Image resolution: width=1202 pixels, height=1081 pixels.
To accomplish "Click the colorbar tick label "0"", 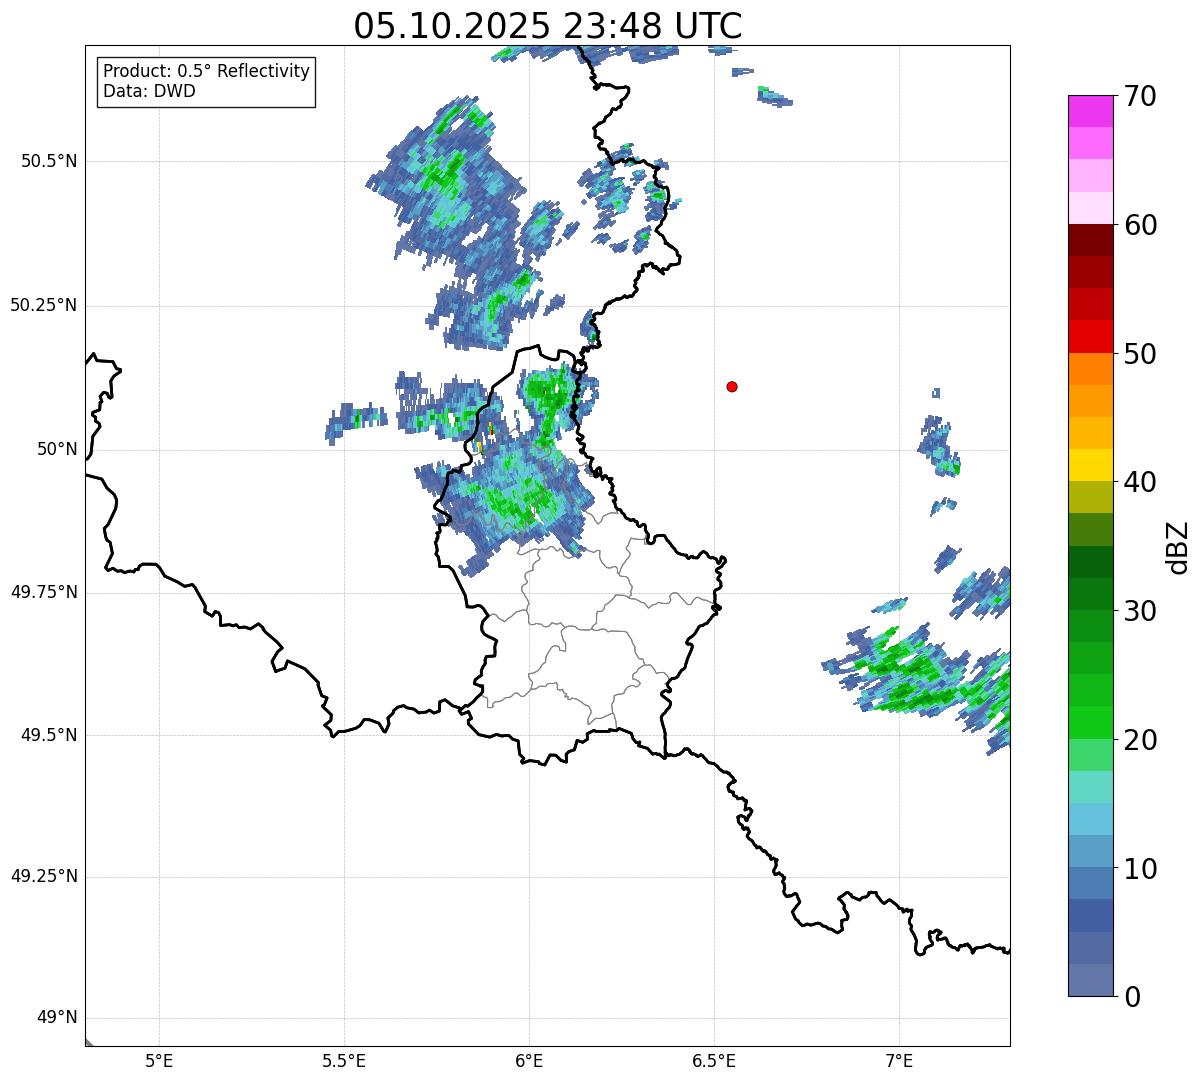I will coord(1131,997).
